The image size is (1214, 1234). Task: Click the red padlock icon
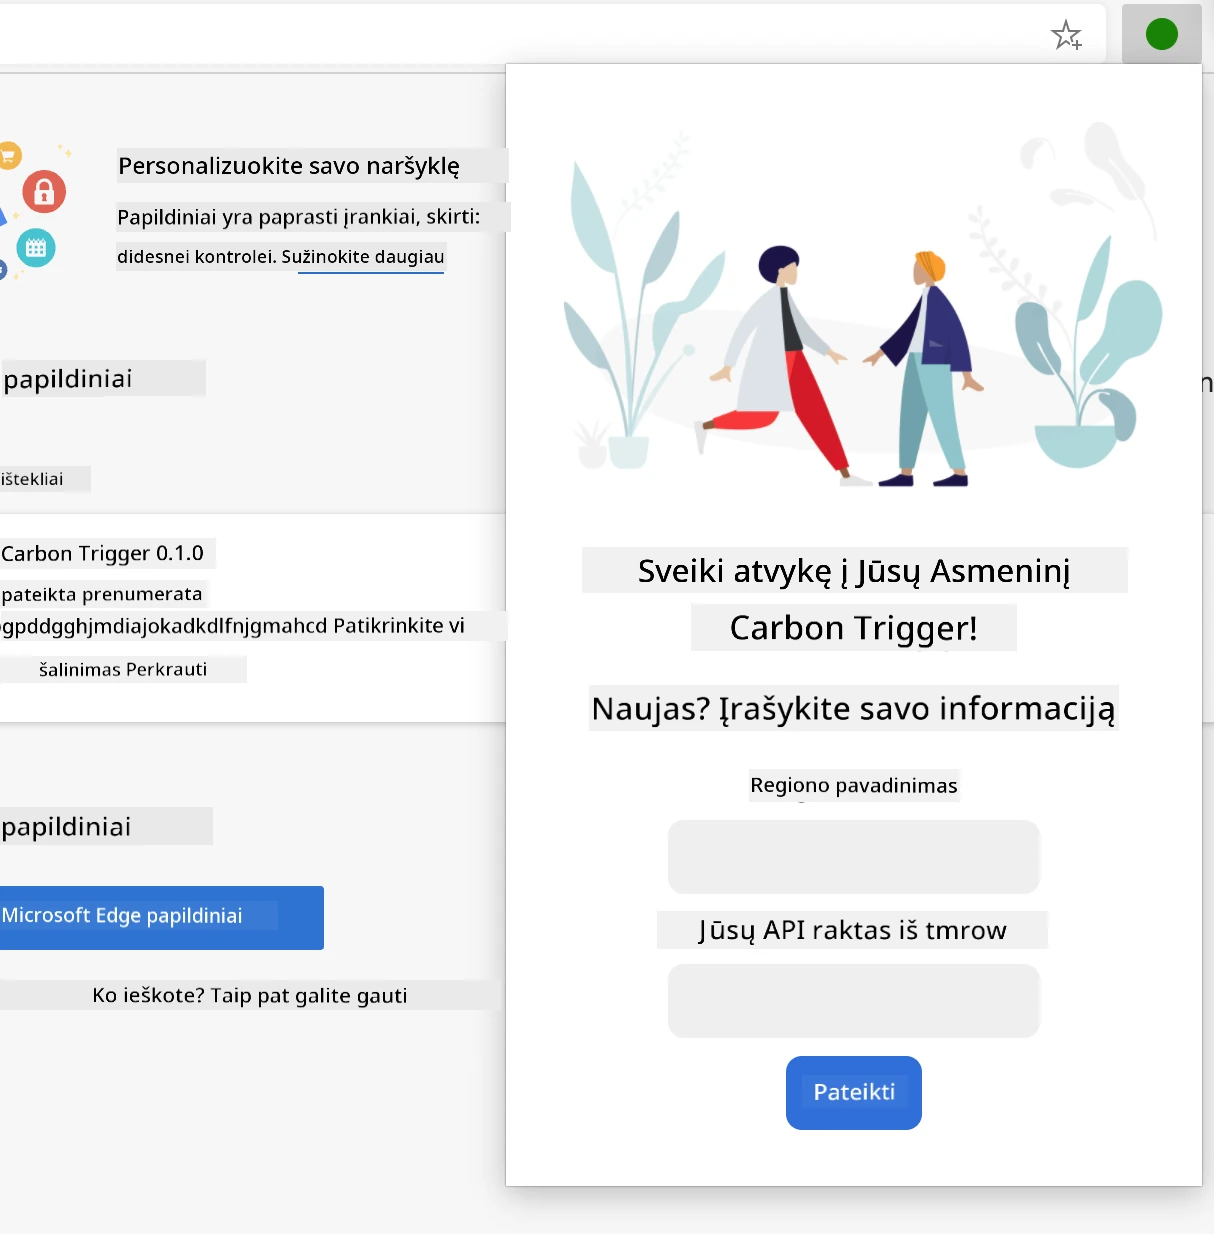(x=44, y=191)
